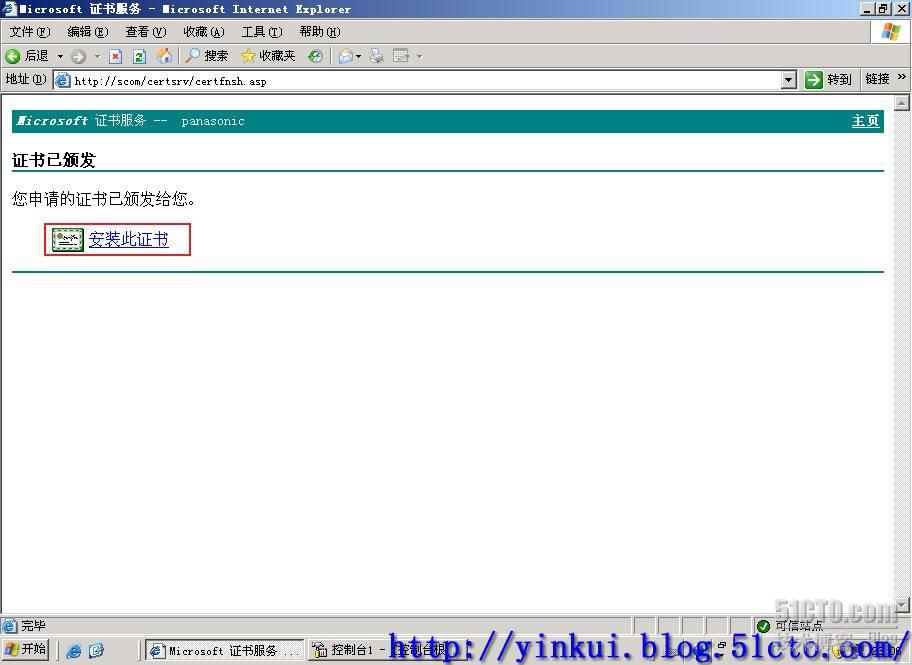Click the Refresh page icon
Screen dimensions: 912x665
139,56
